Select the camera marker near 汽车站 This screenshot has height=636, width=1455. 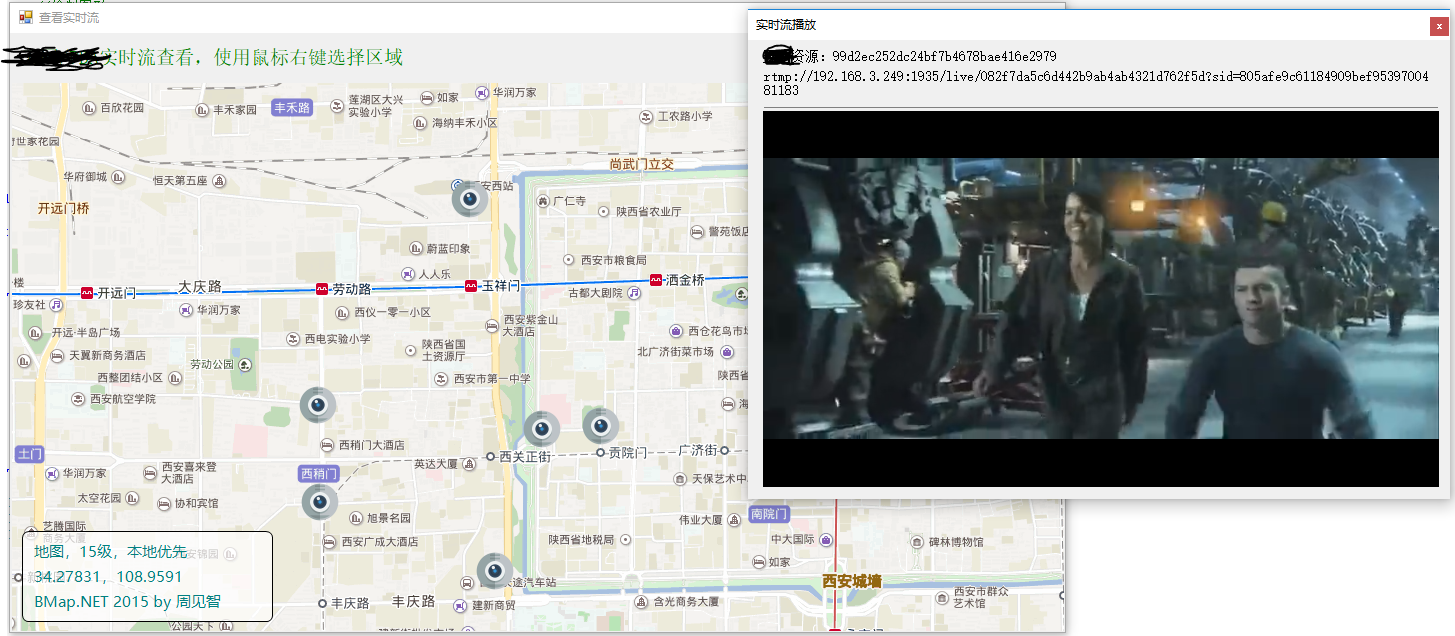pos(494,571)
